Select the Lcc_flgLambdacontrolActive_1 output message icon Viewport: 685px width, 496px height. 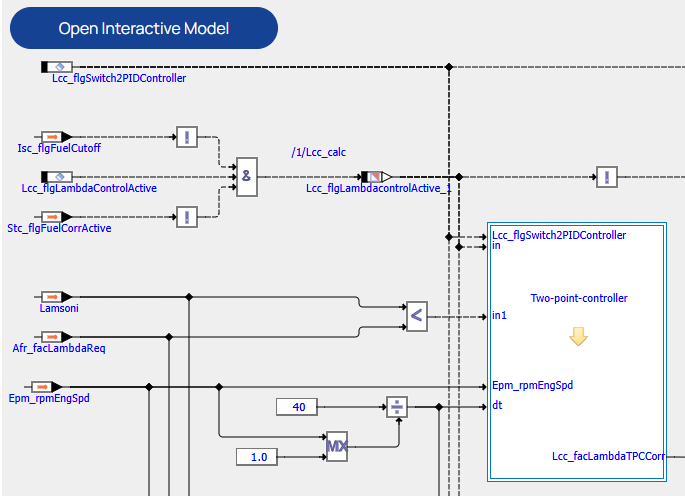376,177
